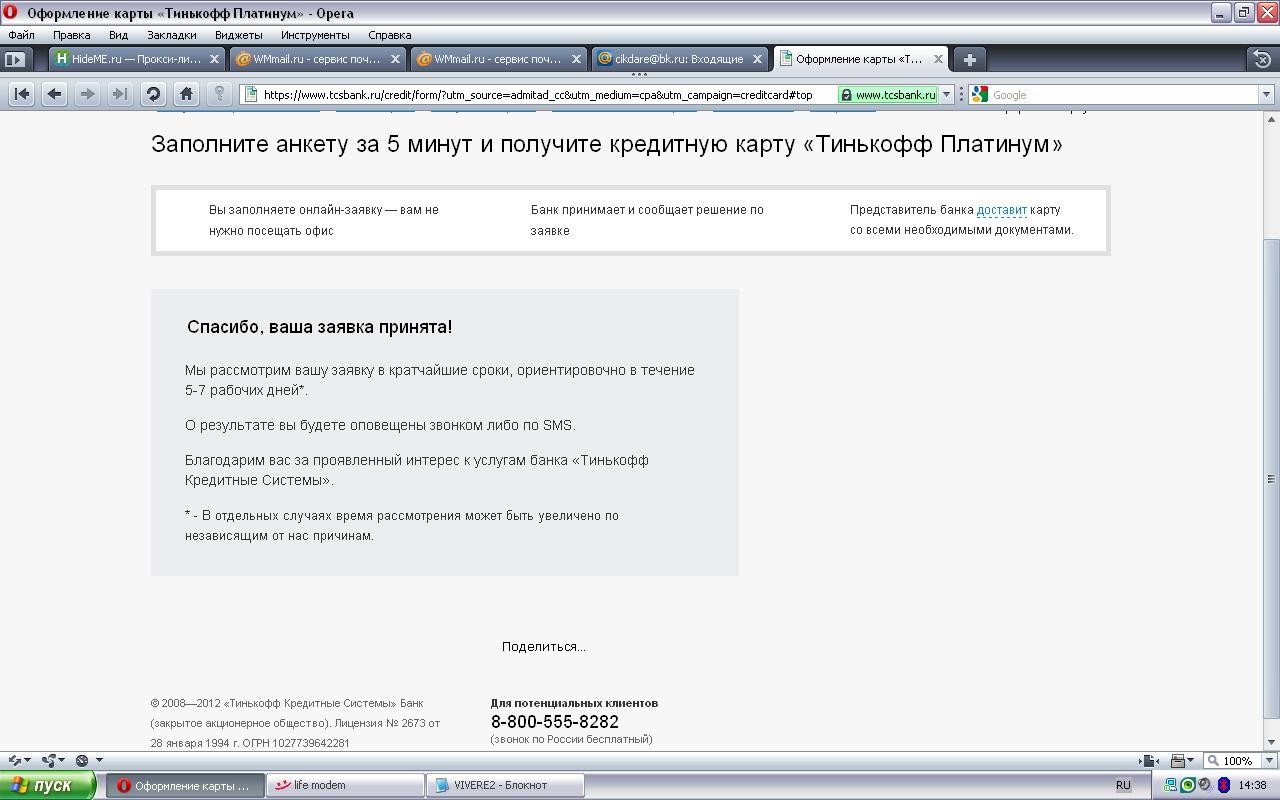Click the network connection tray icon

pyautogui.click(x=1171, y=785)
